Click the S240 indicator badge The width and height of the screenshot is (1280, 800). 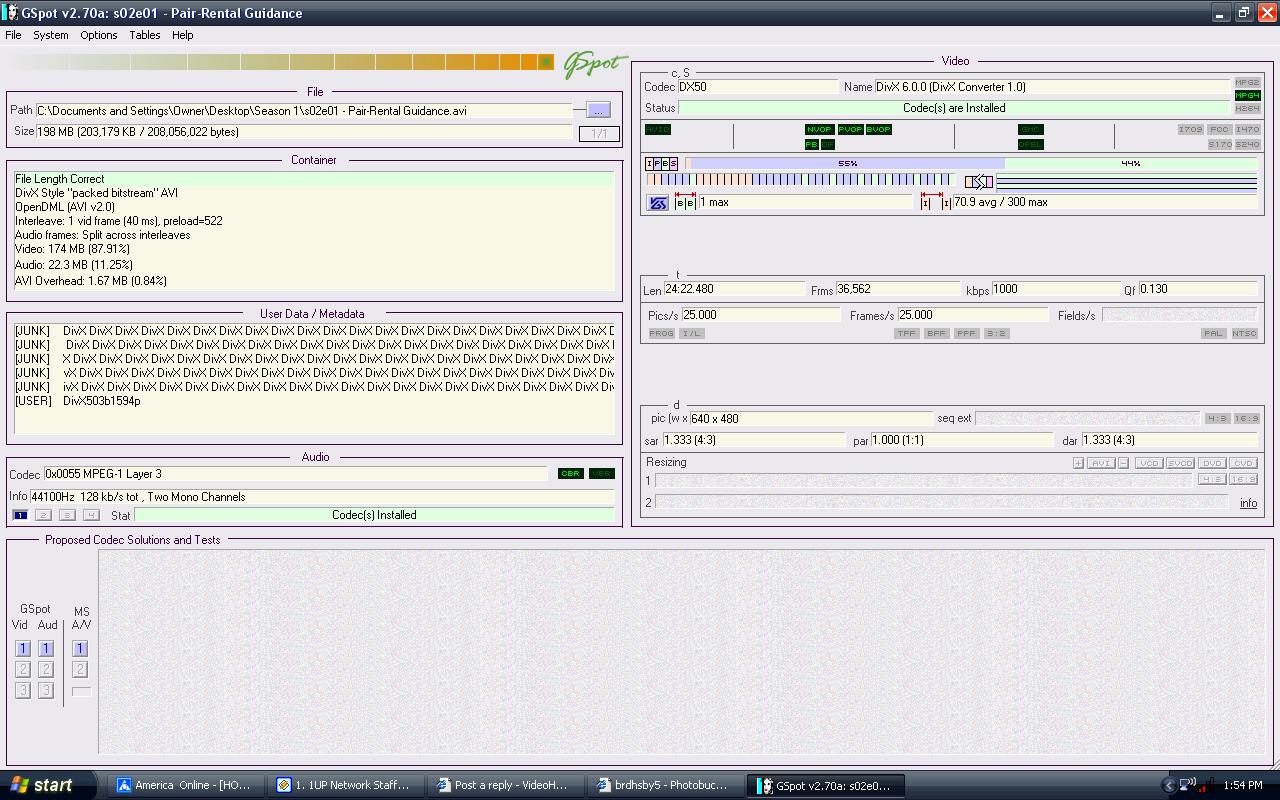tap(1247, 145)
